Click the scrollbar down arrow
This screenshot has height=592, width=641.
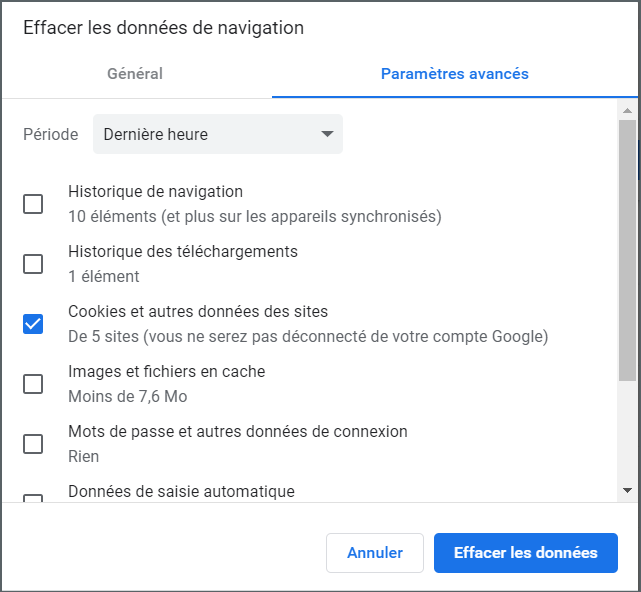(628, 490)
